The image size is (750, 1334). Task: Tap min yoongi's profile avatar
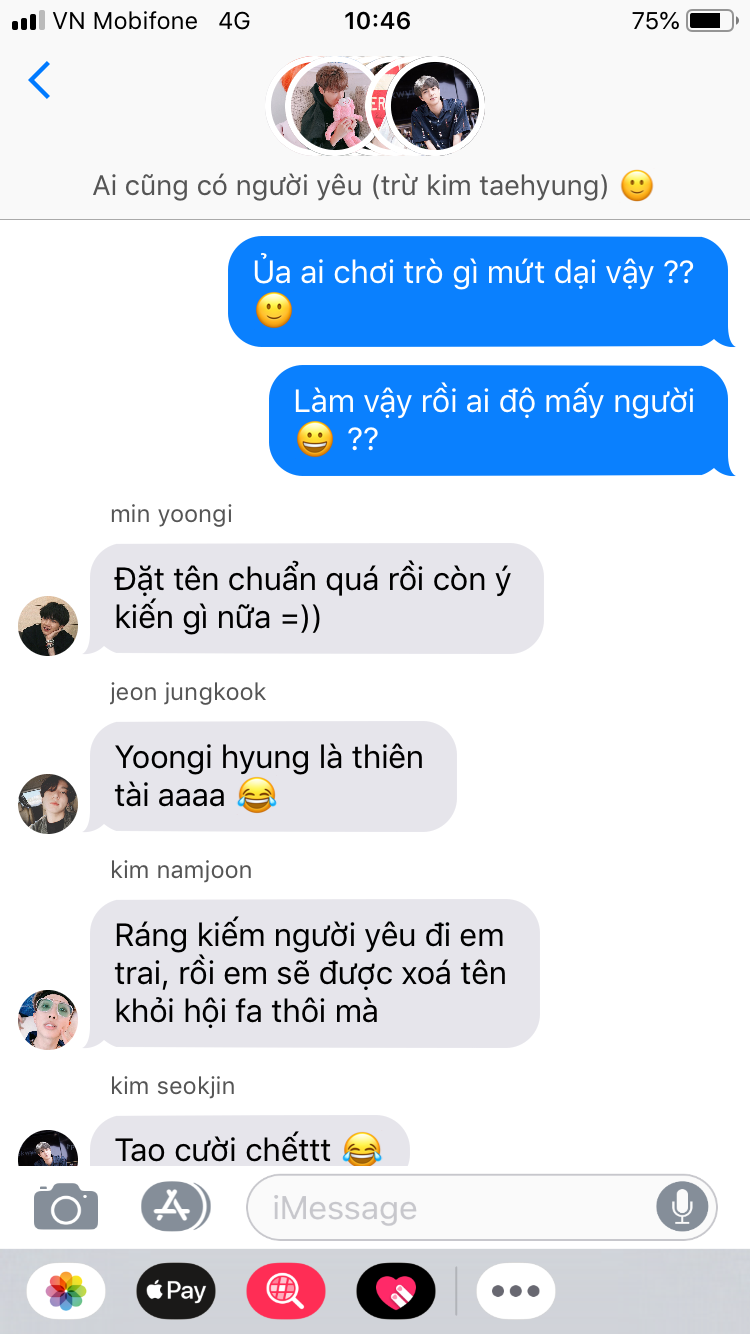coord(48,626)
